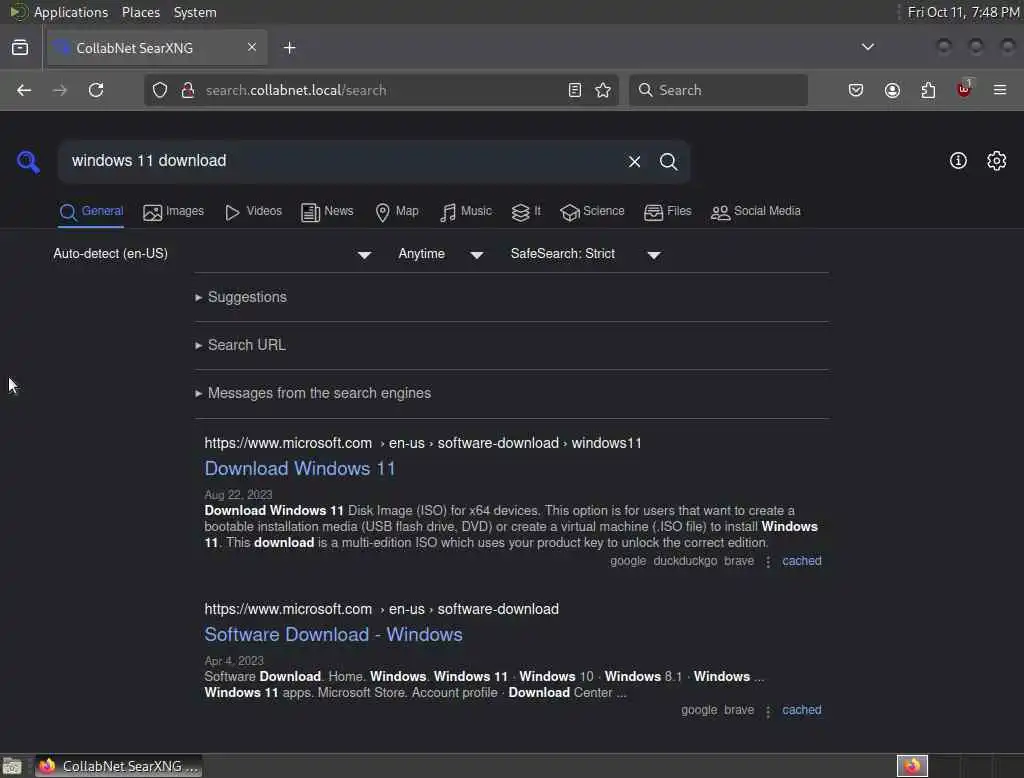Click the show desktop icon in the bottom panel

tap(12, 766)
